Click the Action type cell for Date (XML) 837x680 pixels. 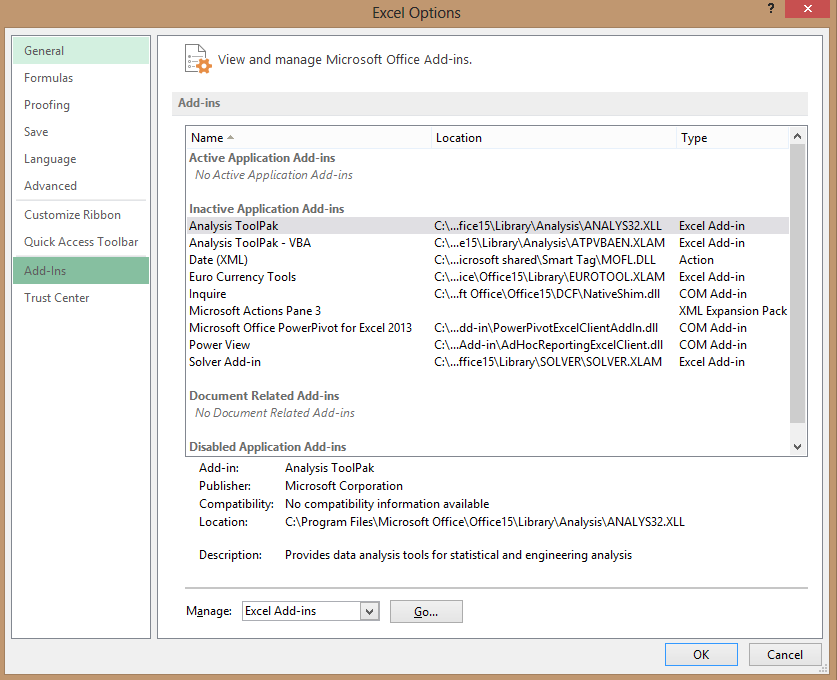(696, 260)
